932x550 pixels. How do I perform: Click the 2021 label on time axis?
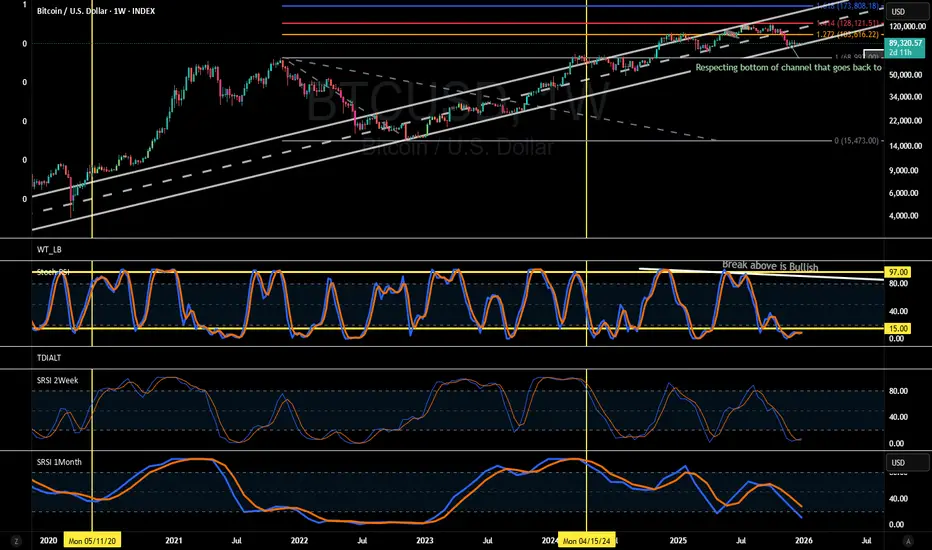point(174,541)
